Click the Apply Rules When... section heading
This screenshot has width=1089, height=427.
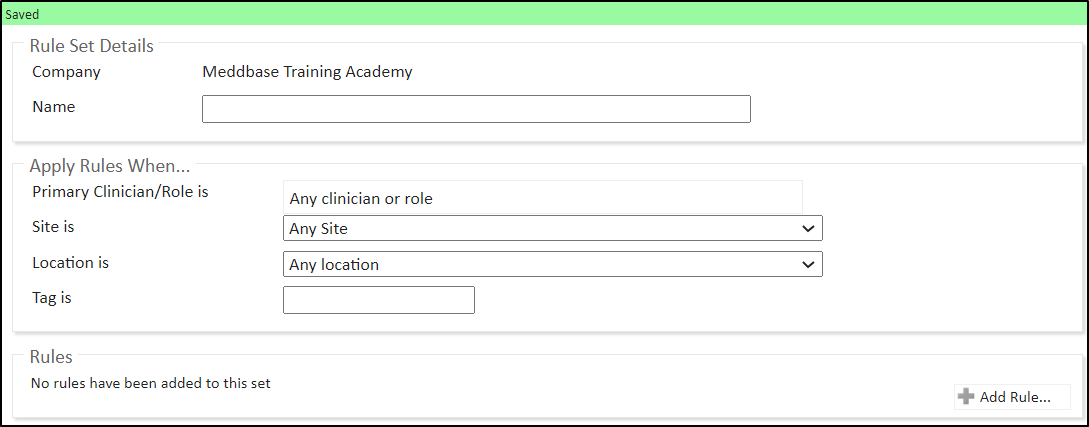pos(110,167)
